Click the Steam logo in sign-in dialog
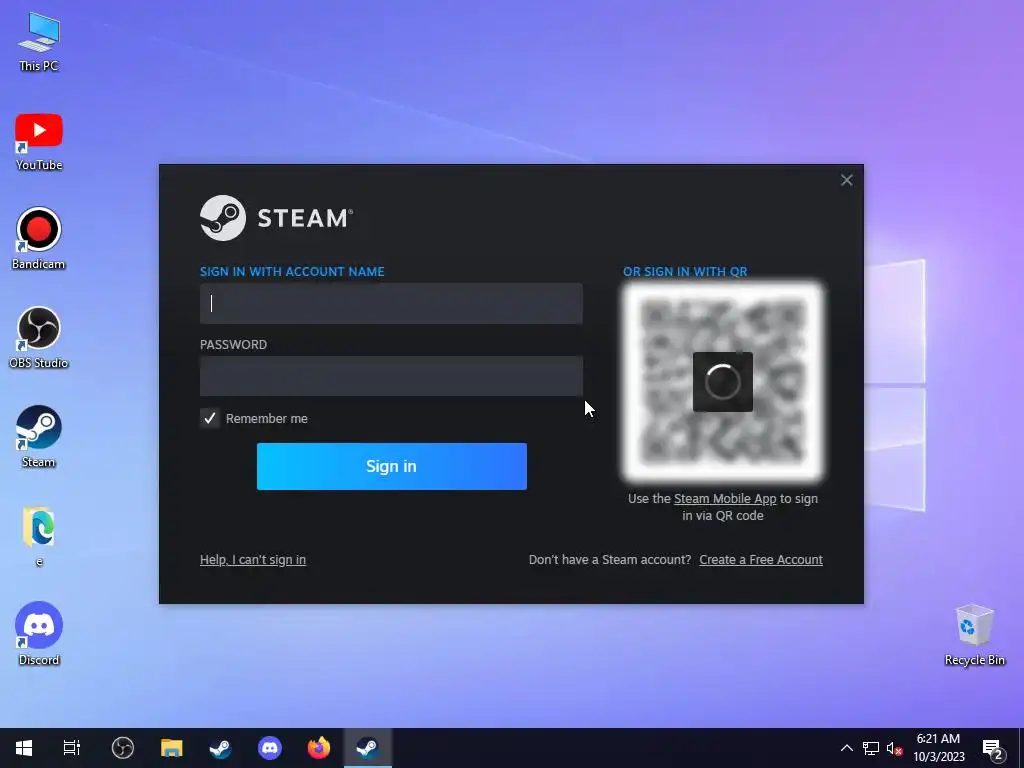1024x768 pixels. (276, 218)
